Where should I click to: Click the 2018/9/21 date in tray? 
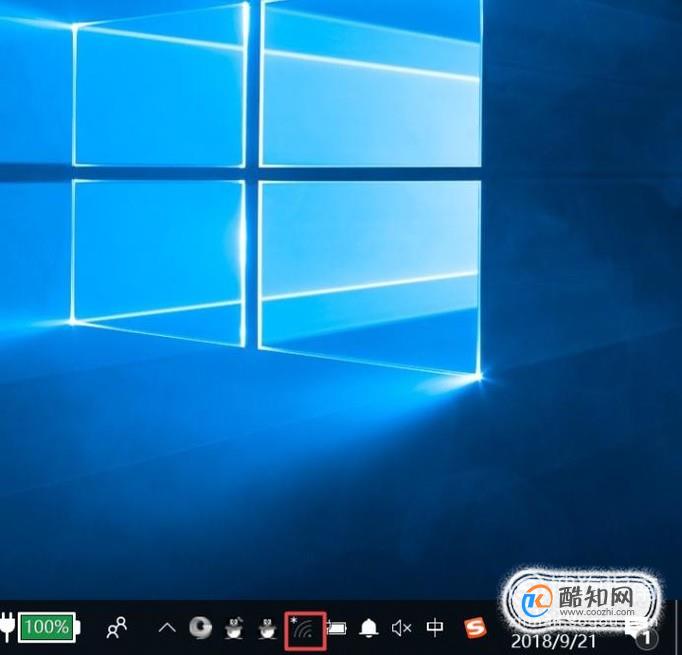tap(553, 641)
